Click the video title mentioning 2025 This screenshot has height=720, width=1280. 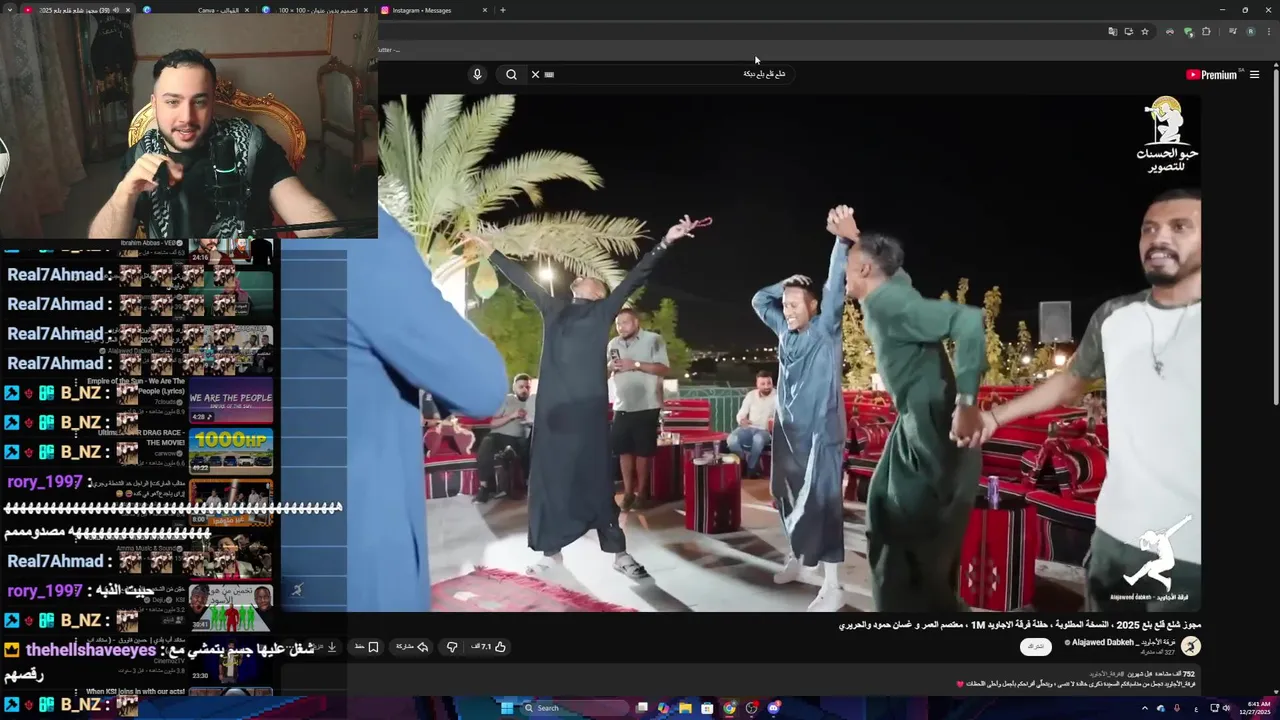click(x=1019, y=625)
